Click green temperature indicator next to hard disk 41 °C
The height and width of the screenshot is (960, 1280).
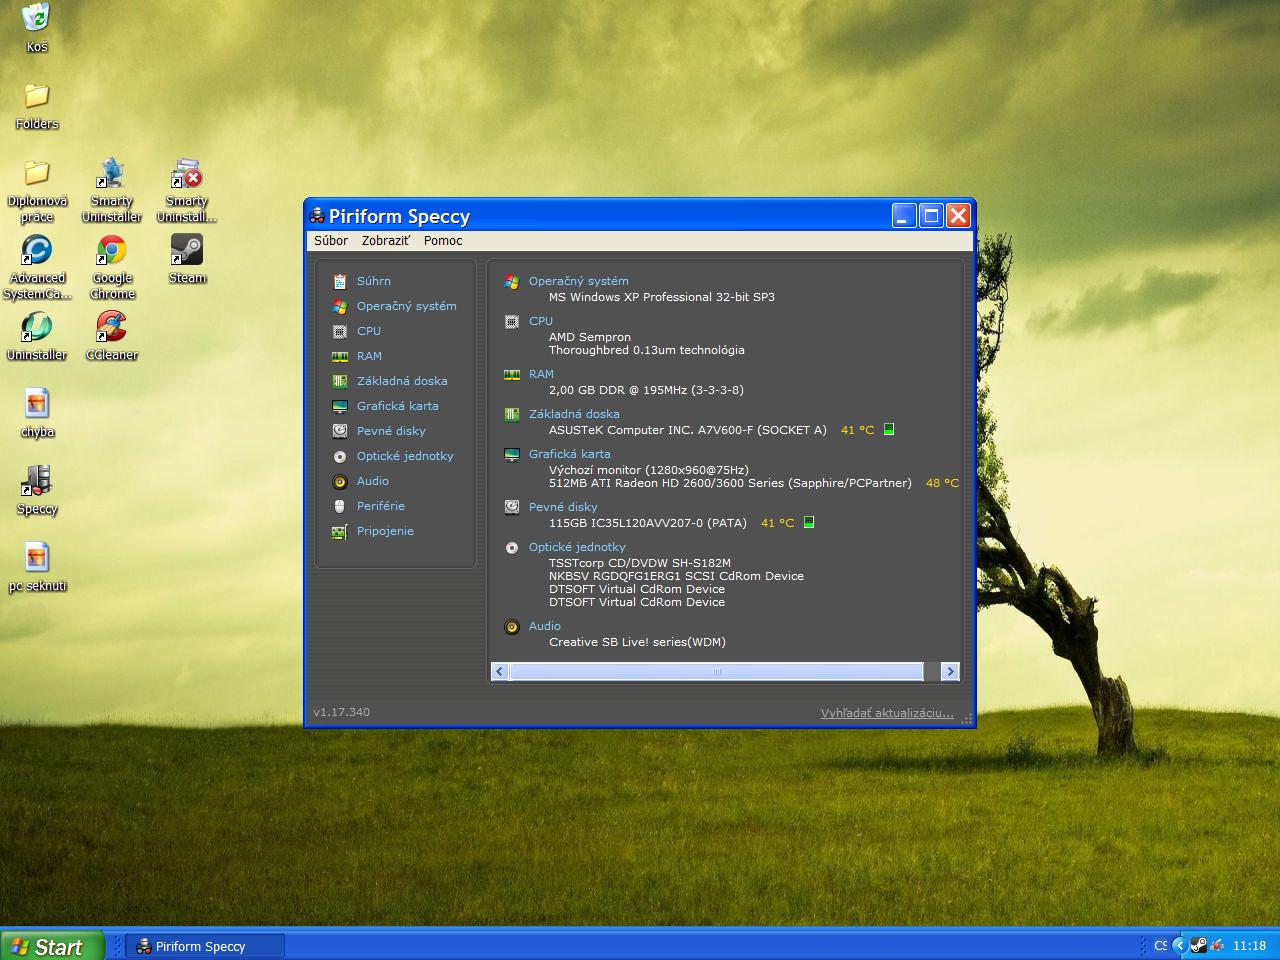coord(809,522)
